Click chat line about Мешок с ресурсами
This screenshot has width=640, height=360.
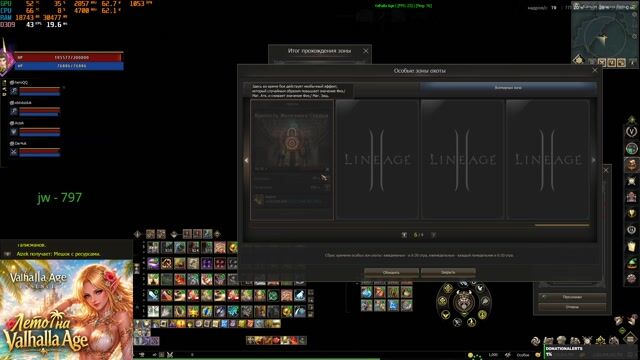point(58,254)
